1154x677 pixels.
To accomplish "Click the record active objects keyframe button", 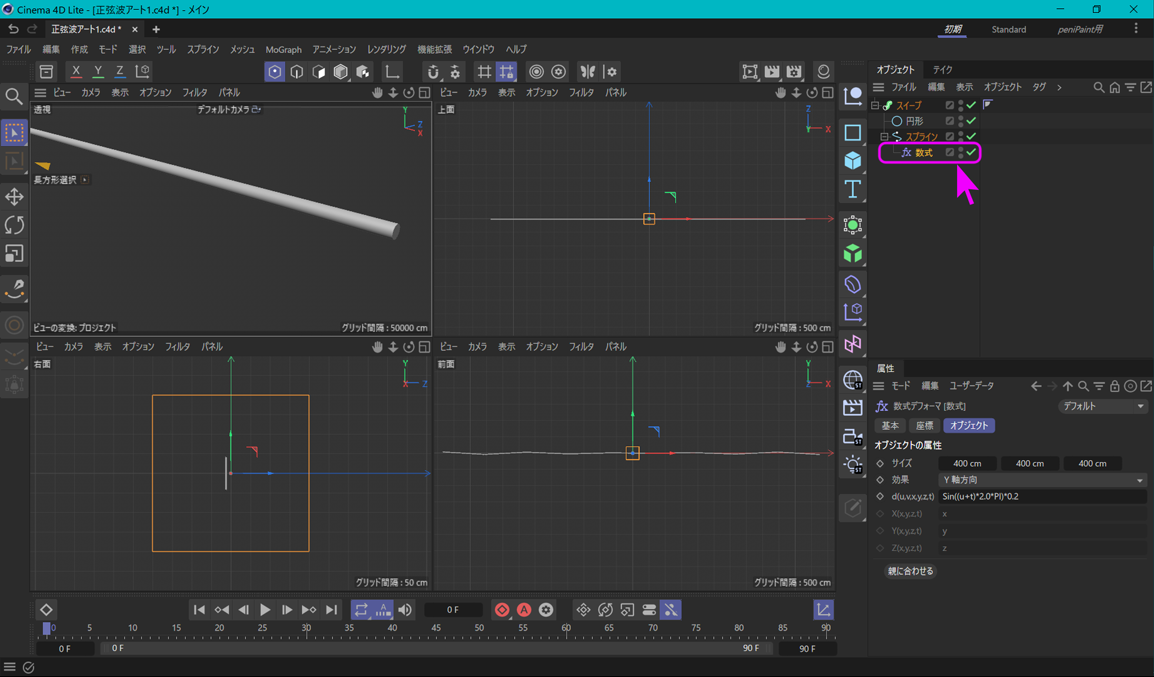I will coord(502,610).
